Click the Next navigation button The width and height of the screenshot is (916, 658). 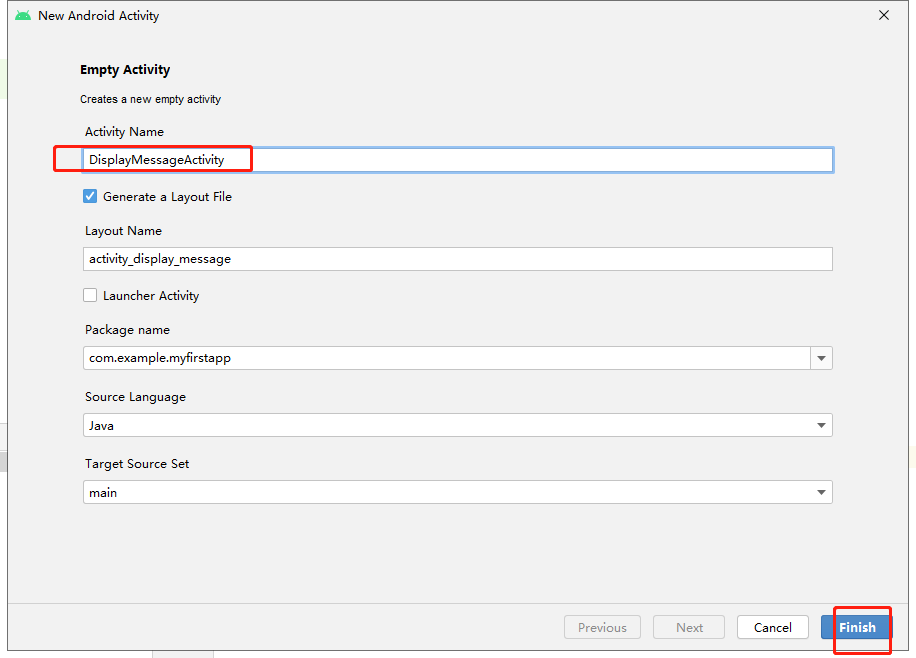click(x=688, y=627)
